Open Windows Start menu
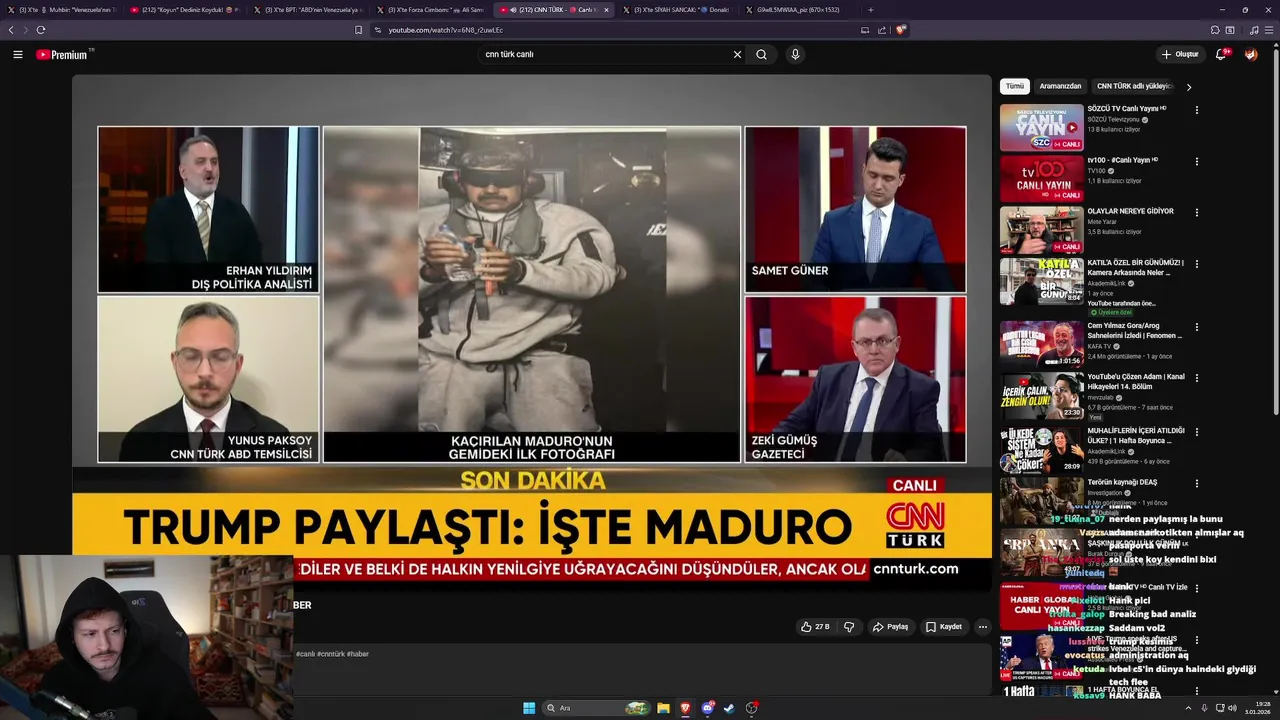 529,708
